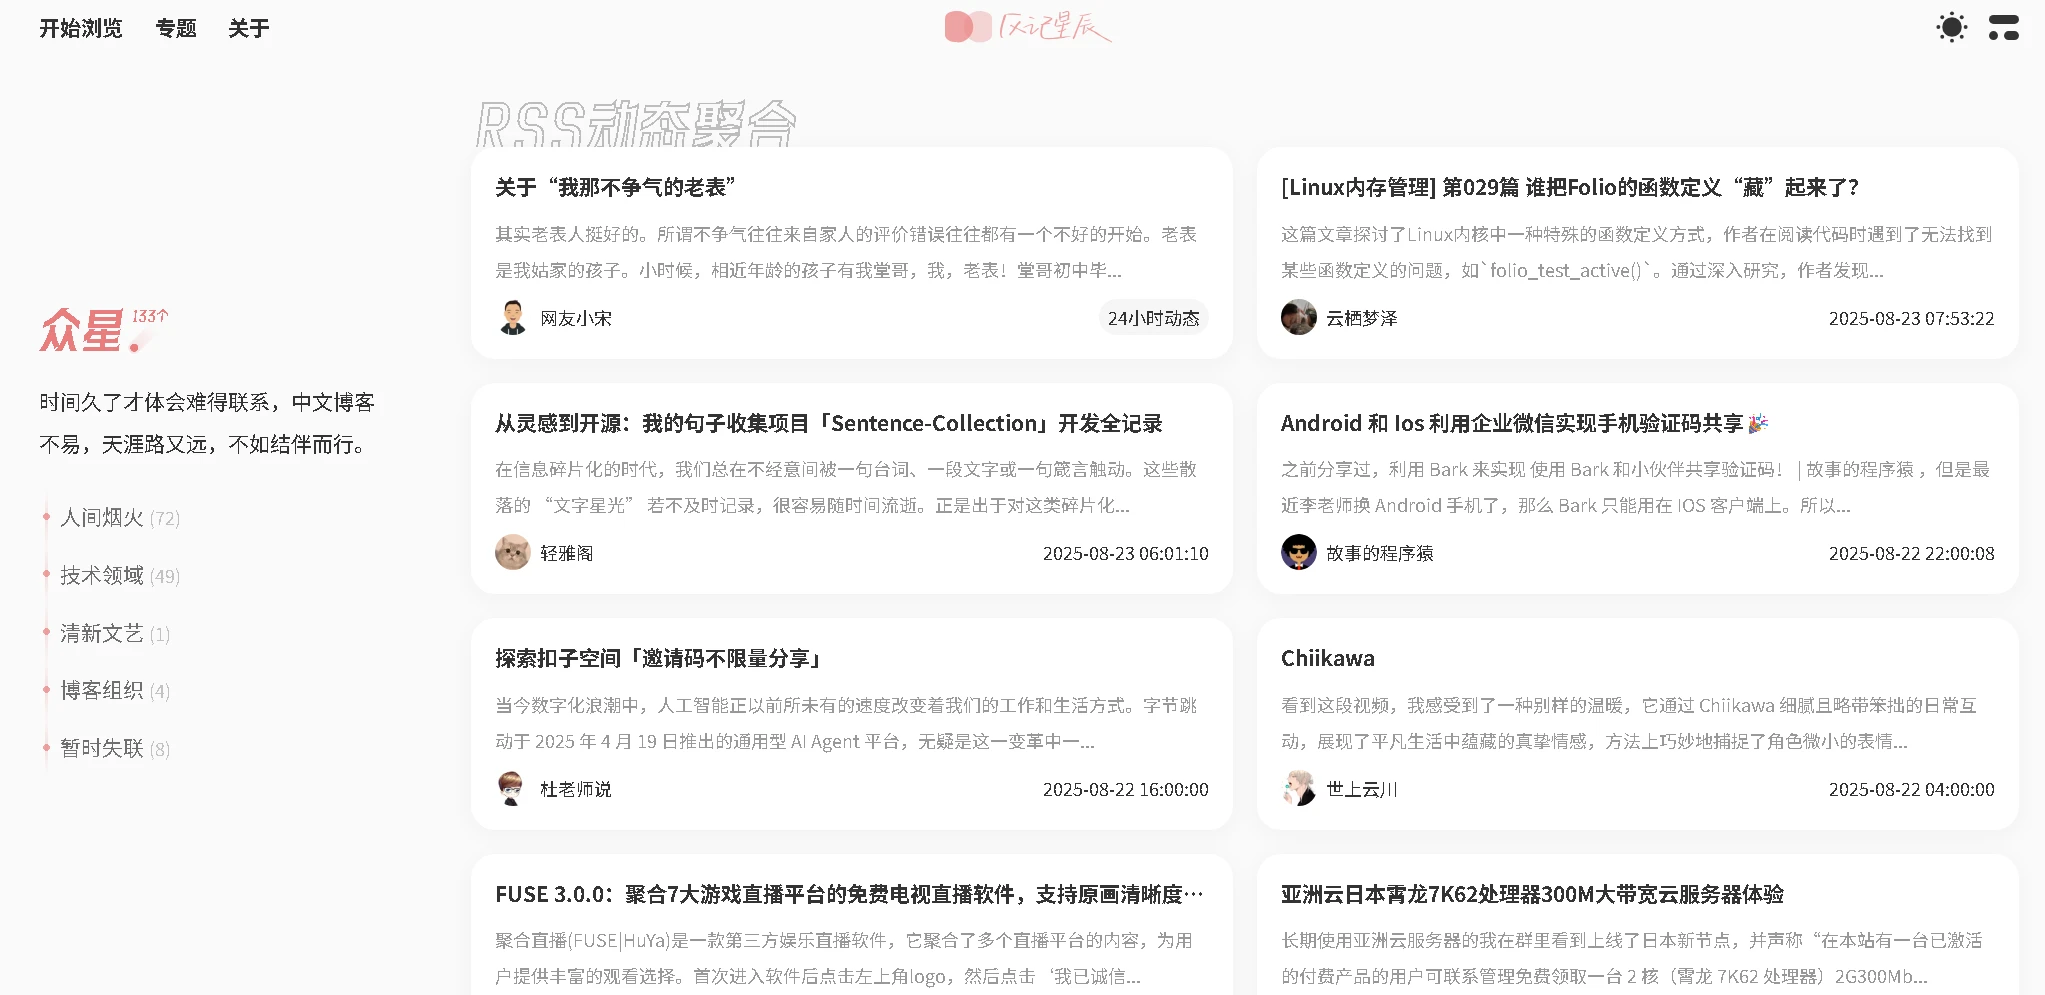Click the 反记星辰 site logo
This screenshot has width=2045, height=995.
tap(1027, 27)
